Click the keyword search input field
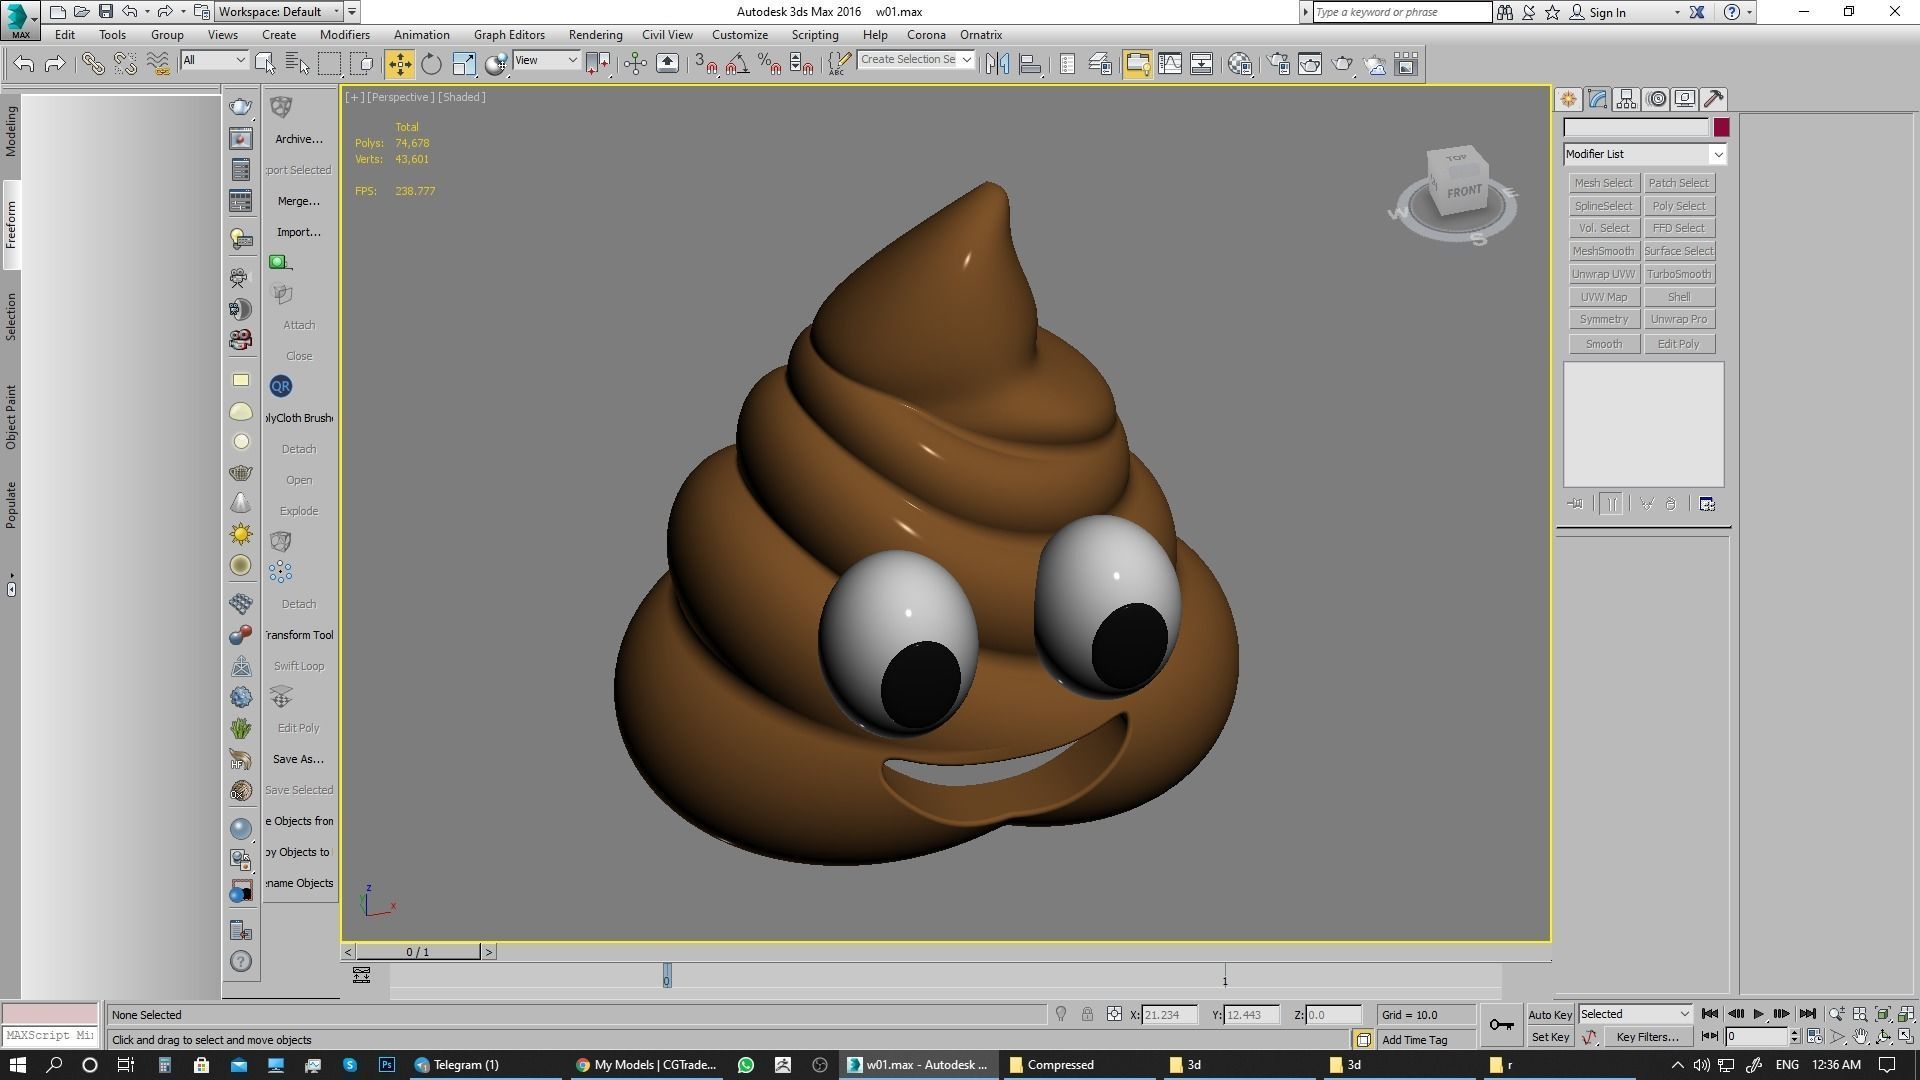The image size is (1920, 1080). pyautogui.click(x=1402, y=12)
